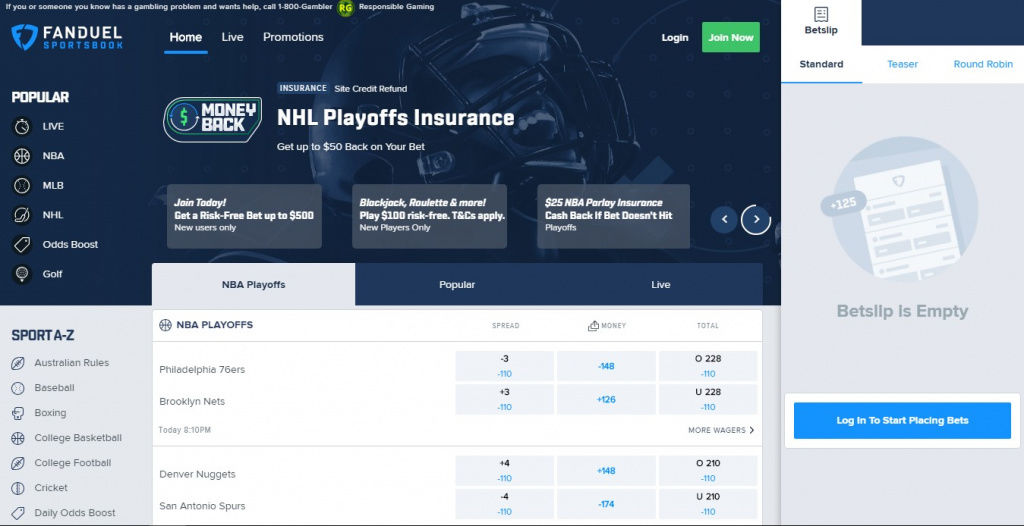
Task: Switch to the Live events tab
Action: click(x=661, y=284)
